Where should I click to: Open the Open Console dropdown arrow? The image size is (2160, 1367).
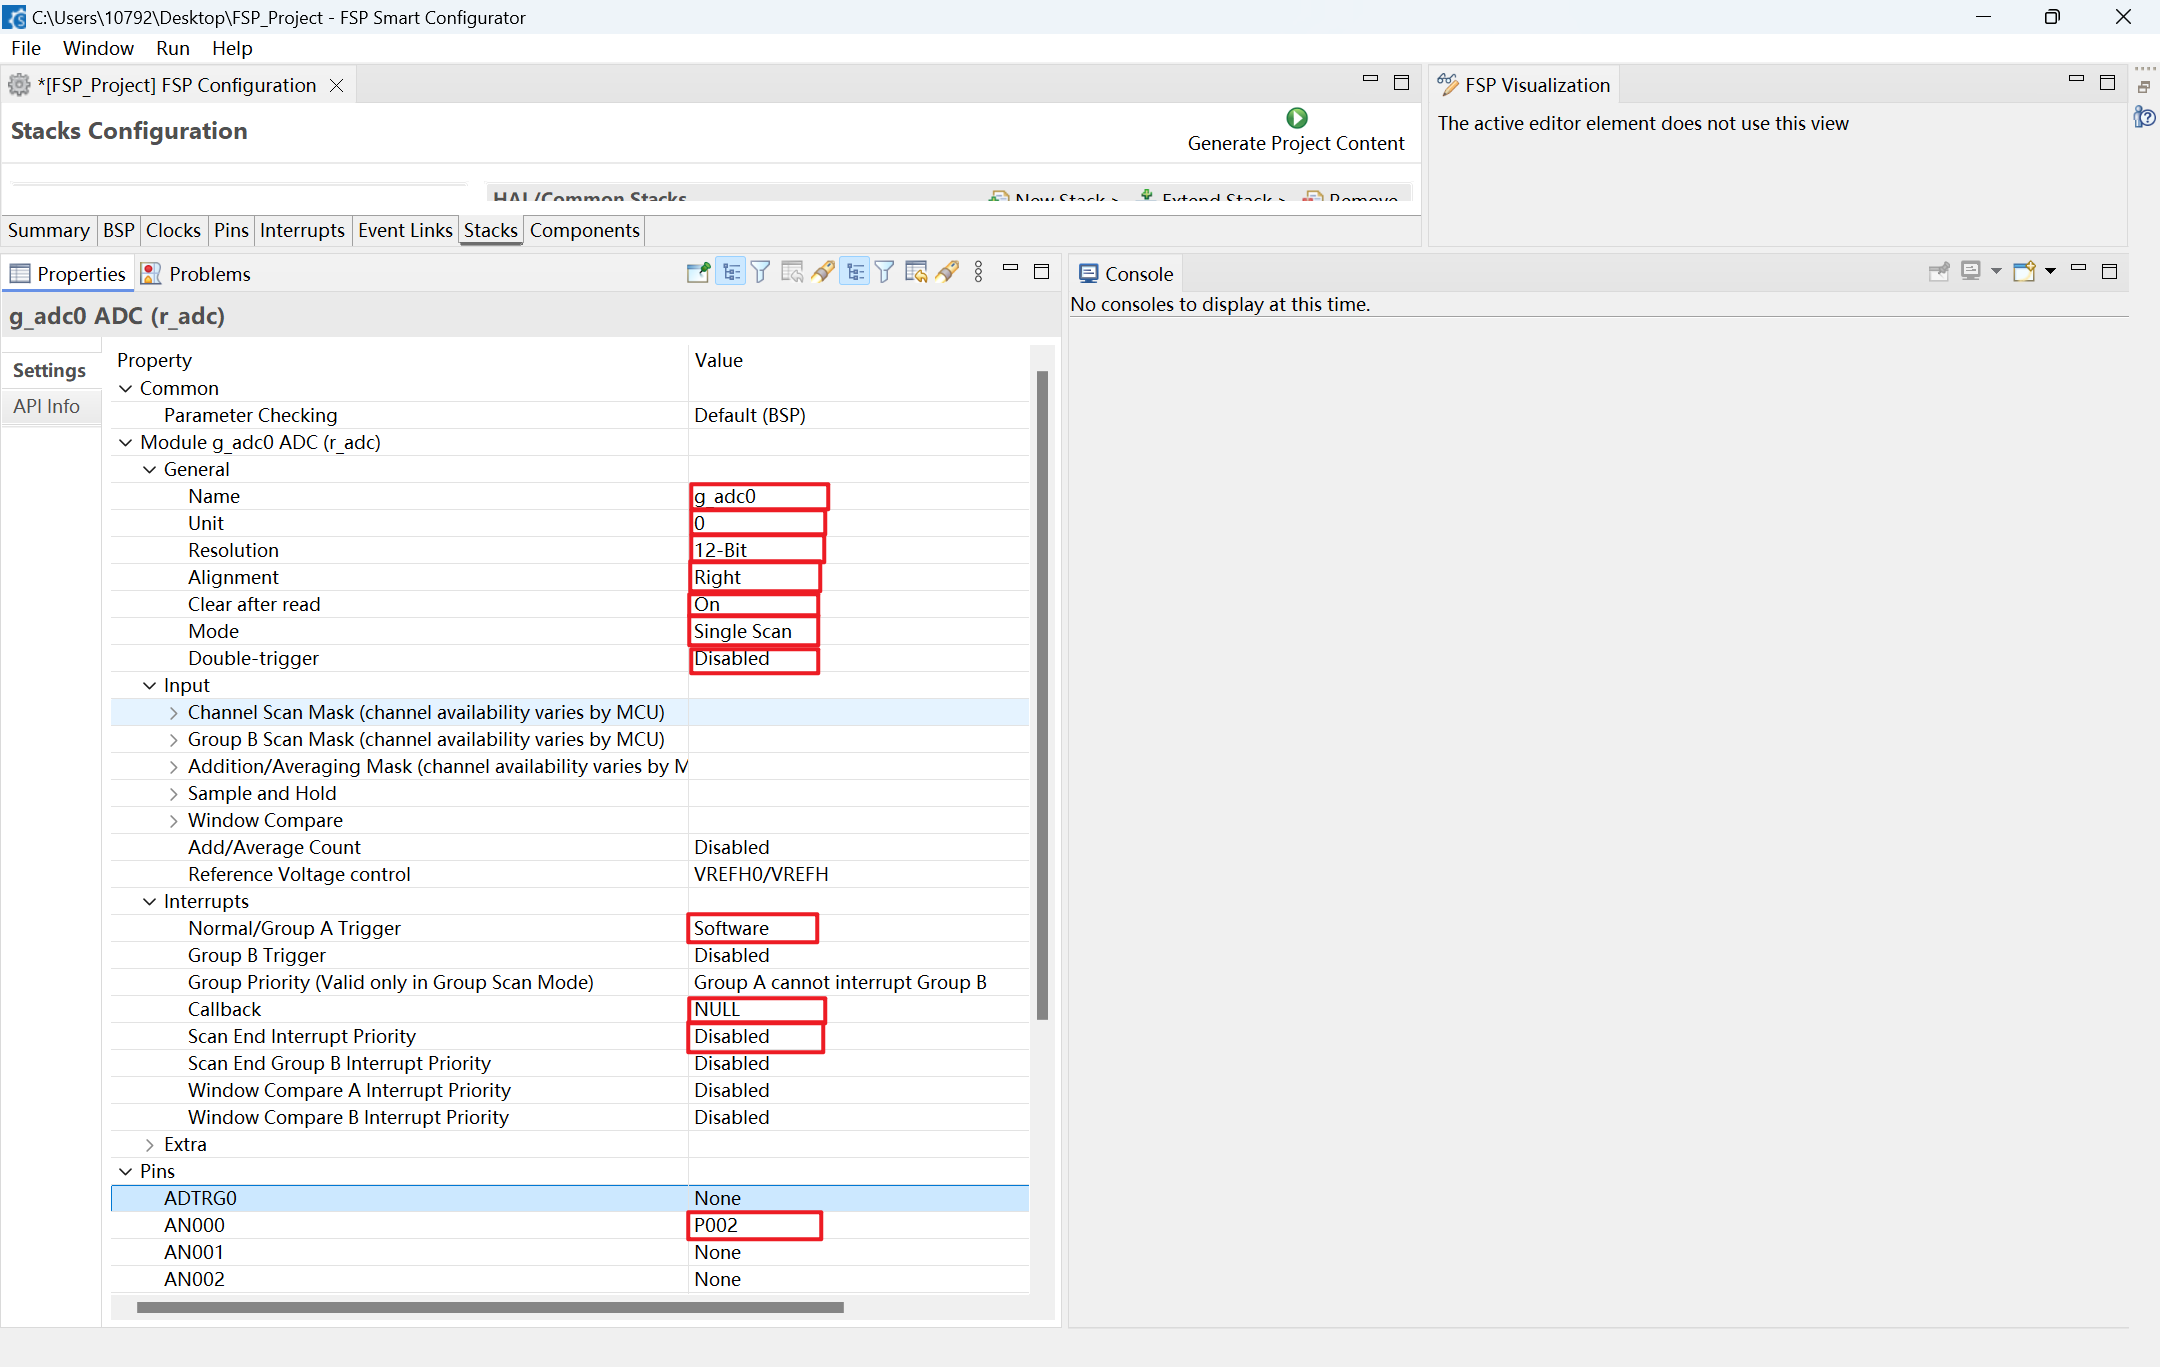[x=2050, y=272]
